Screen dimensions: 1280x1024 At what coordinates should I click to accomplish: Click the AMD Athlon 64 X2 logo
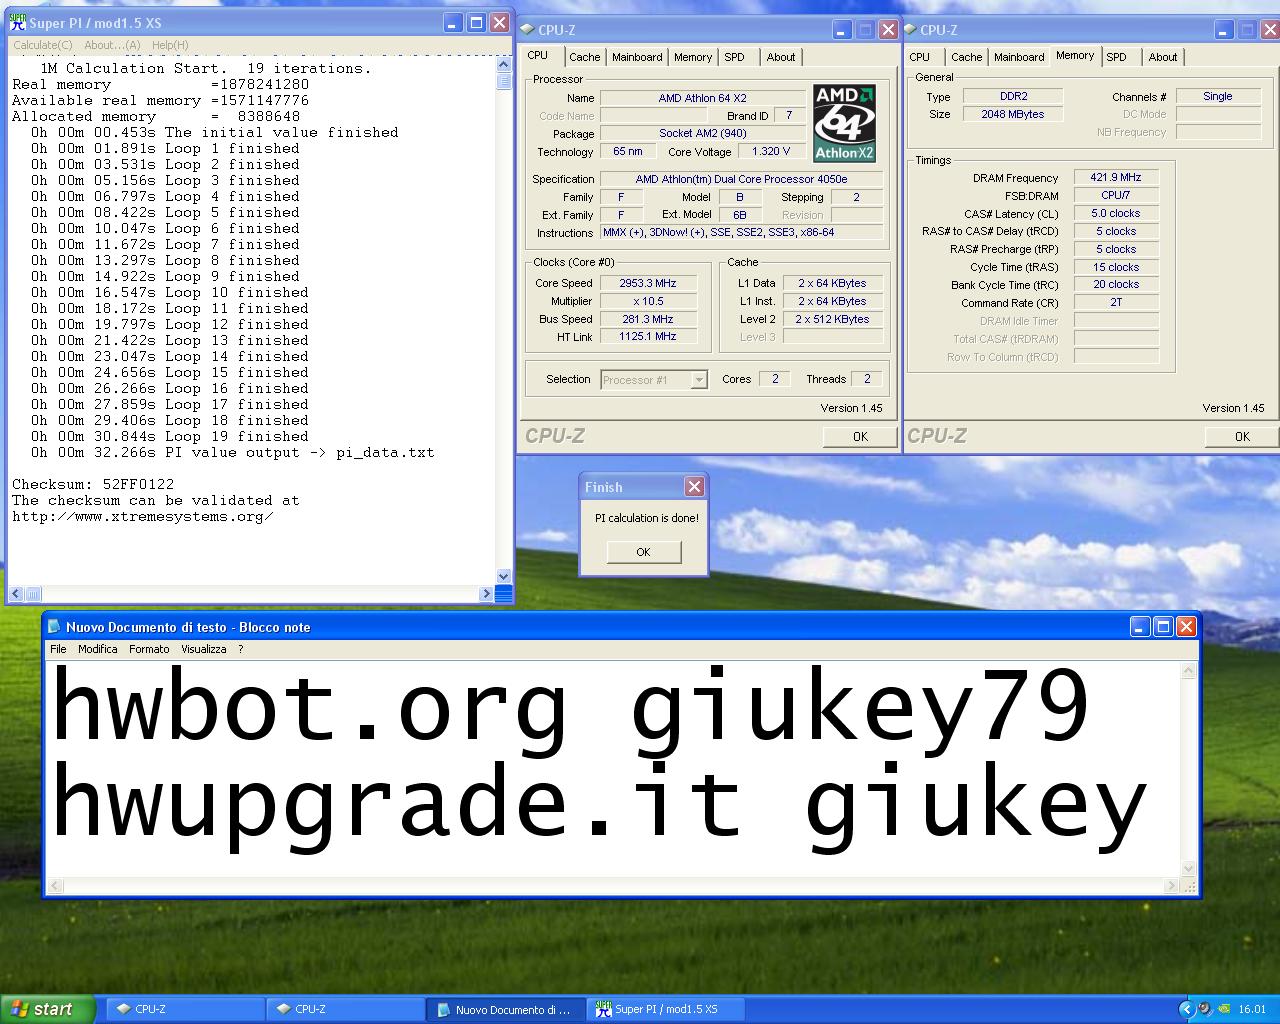pos(844,123)
